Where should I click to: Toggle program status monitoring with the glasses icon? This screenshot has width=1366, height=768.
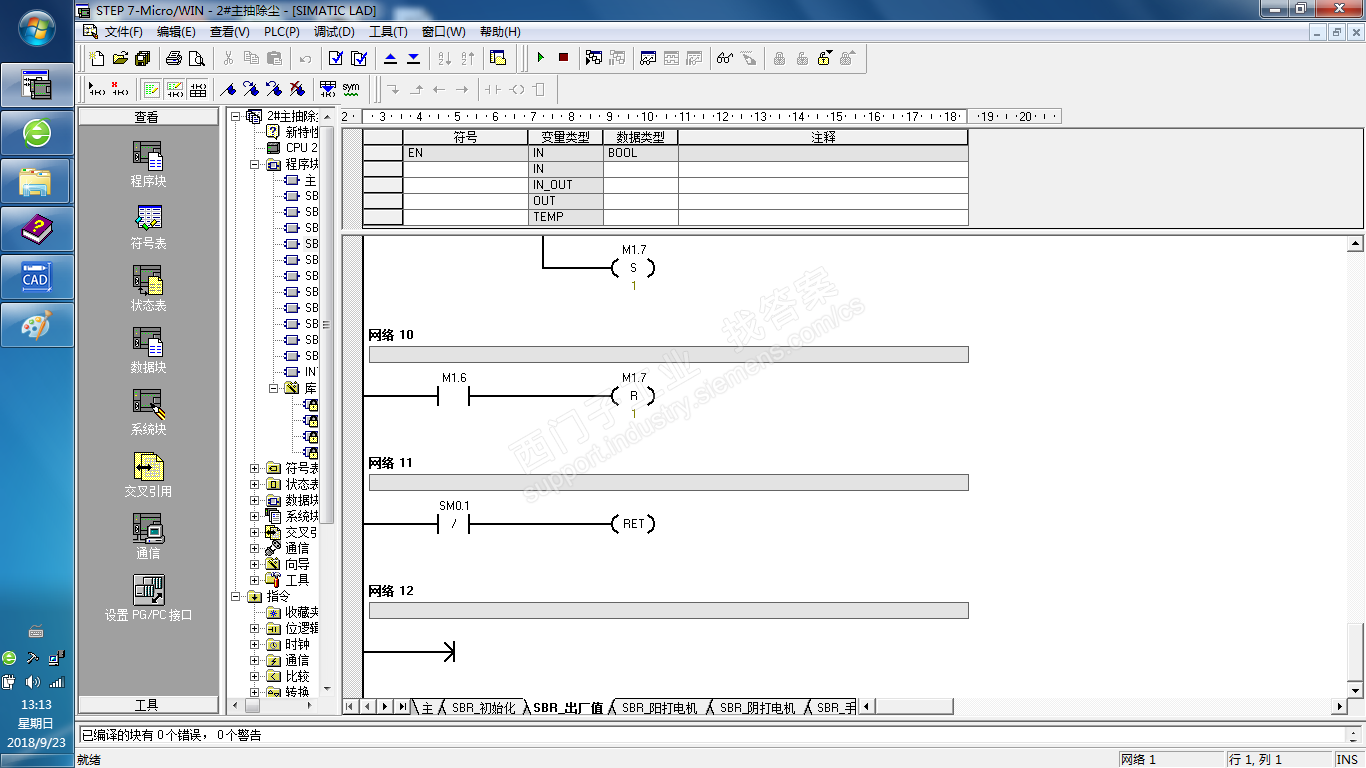(725, 58)
